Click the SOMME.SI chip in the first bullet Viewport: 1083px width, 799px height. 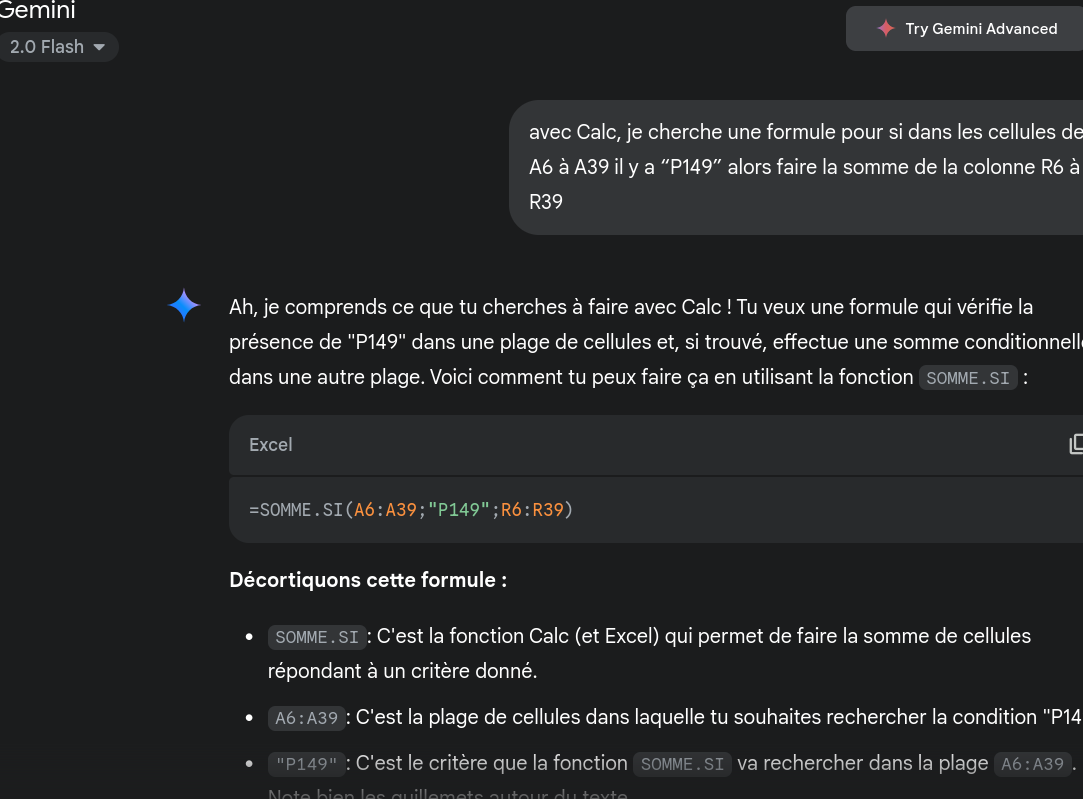click(x=317, y=637)
